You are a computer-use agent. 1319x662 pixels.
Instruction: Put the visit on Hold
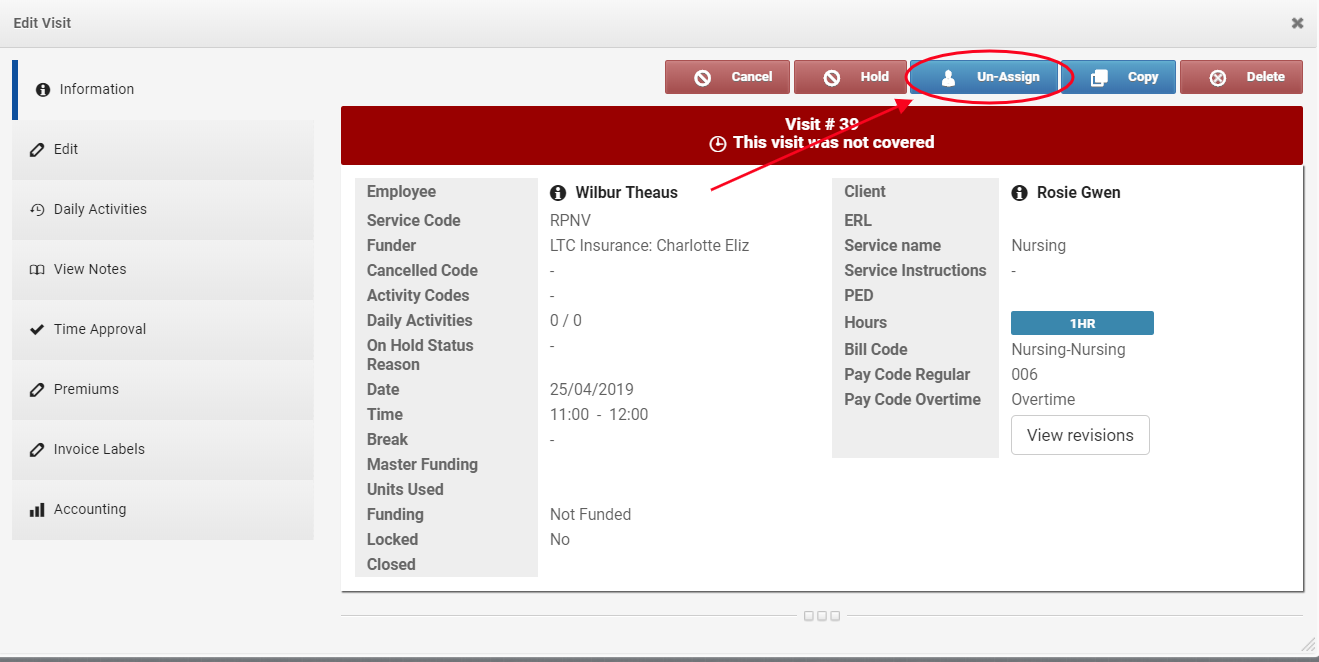click(x=850, y=77)
